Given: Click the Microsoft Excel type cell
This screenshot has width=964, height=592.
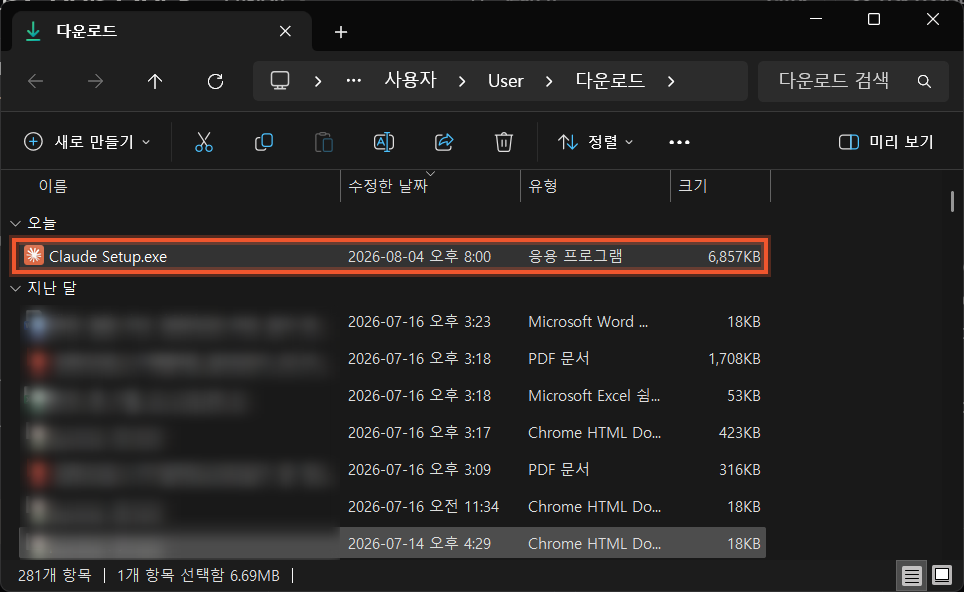Looking at the screenshot, I should point(594,395).
